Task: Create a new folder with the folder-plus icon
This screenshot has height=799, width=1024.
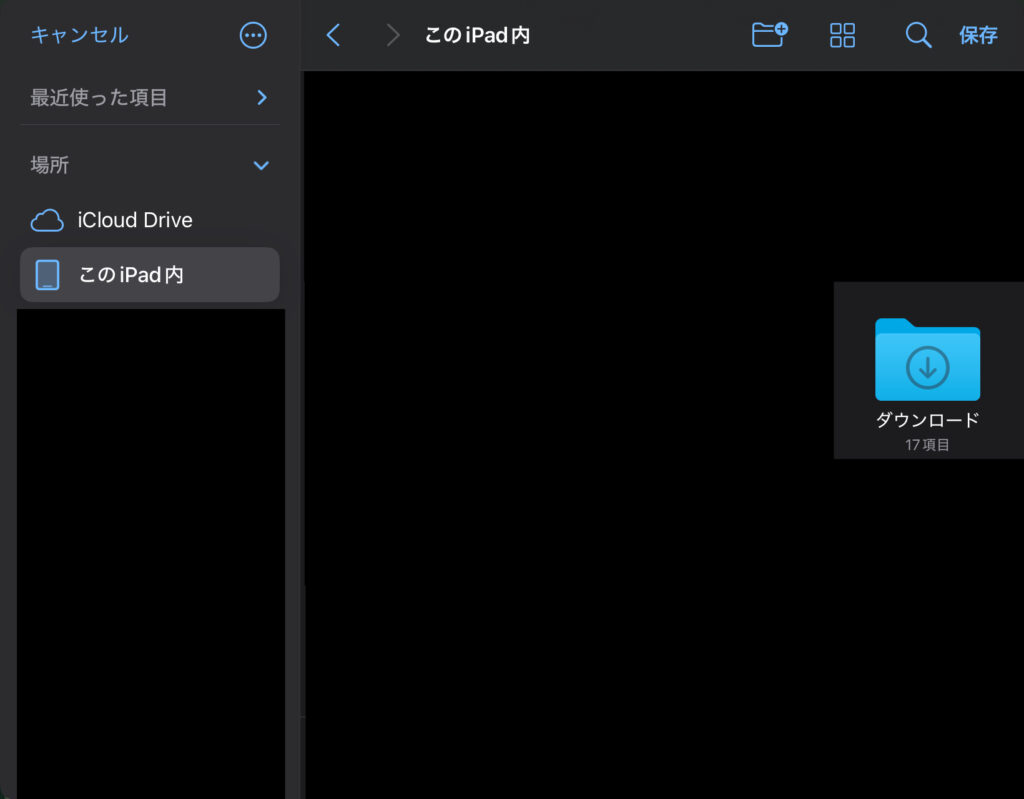Action: tap(769, 35)
